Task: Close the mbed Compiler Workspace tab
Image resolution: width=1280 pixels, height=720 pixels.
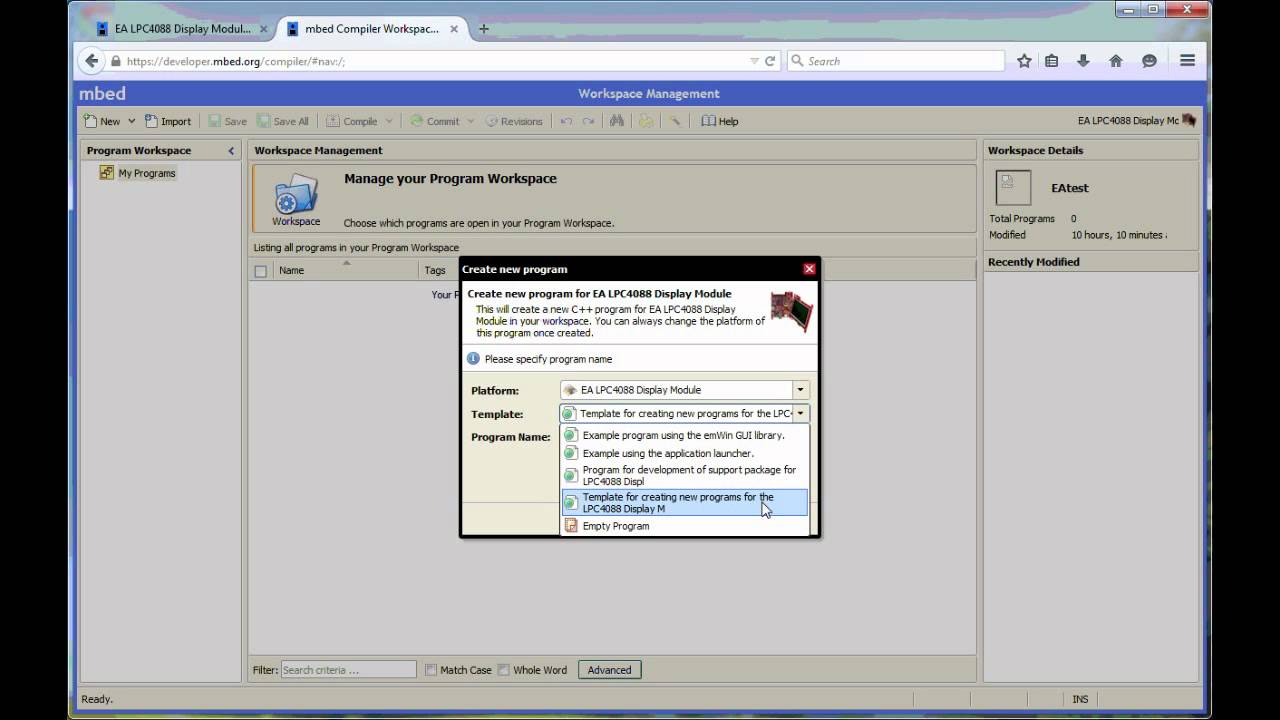Action: (x=455, y=29)
